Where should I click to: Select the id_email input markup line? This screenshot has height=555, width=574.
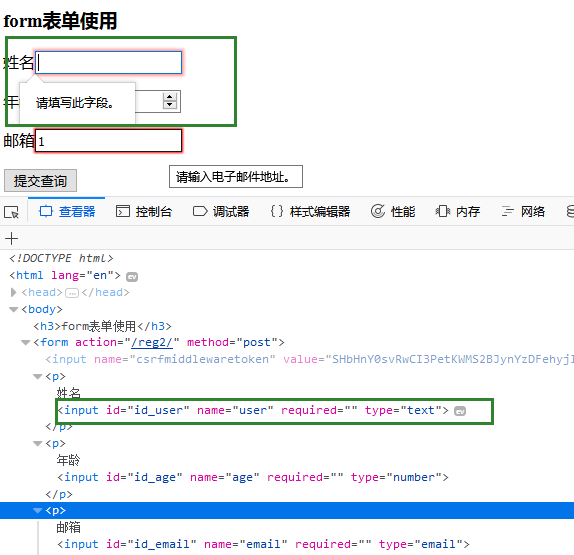pos(263,544)
